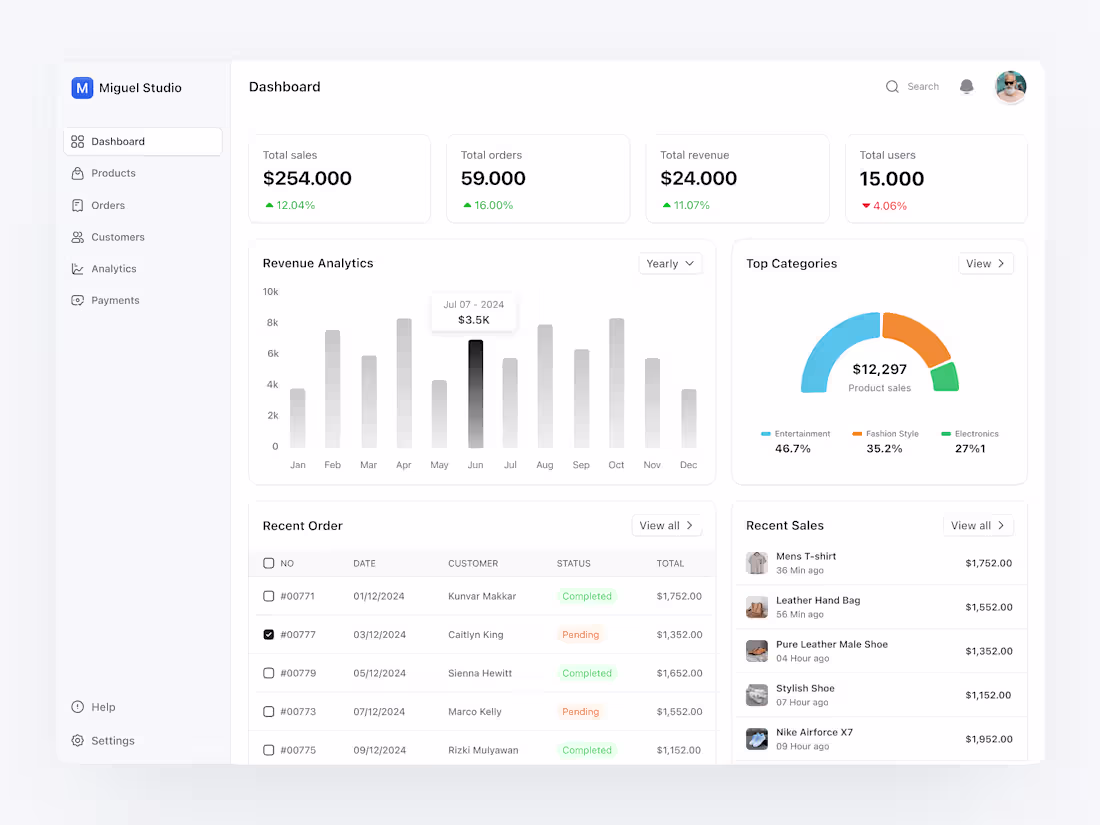Open search using the magnifier icon
This screenshot has width=1100, height=825.
(x=891, y=87)
